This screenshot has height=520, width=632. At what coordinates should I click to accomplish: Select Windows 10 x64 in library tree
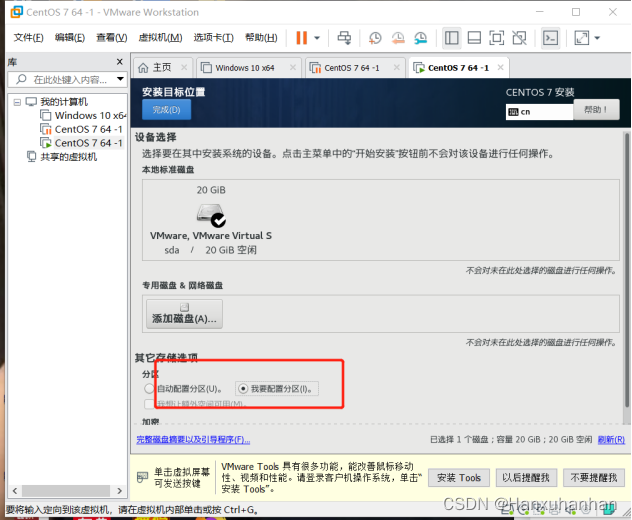(83, 115)
